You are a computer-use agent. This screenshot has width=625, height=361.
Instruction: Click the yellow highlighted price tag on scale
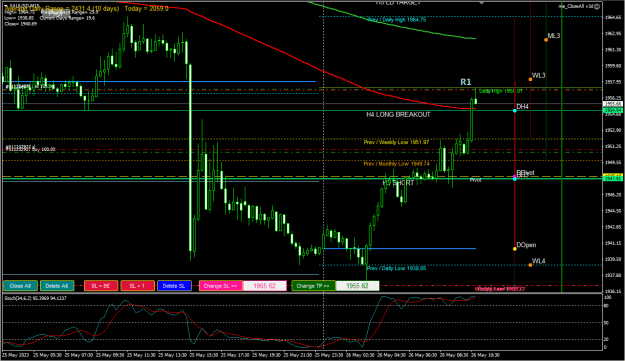(x=613, y=175)
